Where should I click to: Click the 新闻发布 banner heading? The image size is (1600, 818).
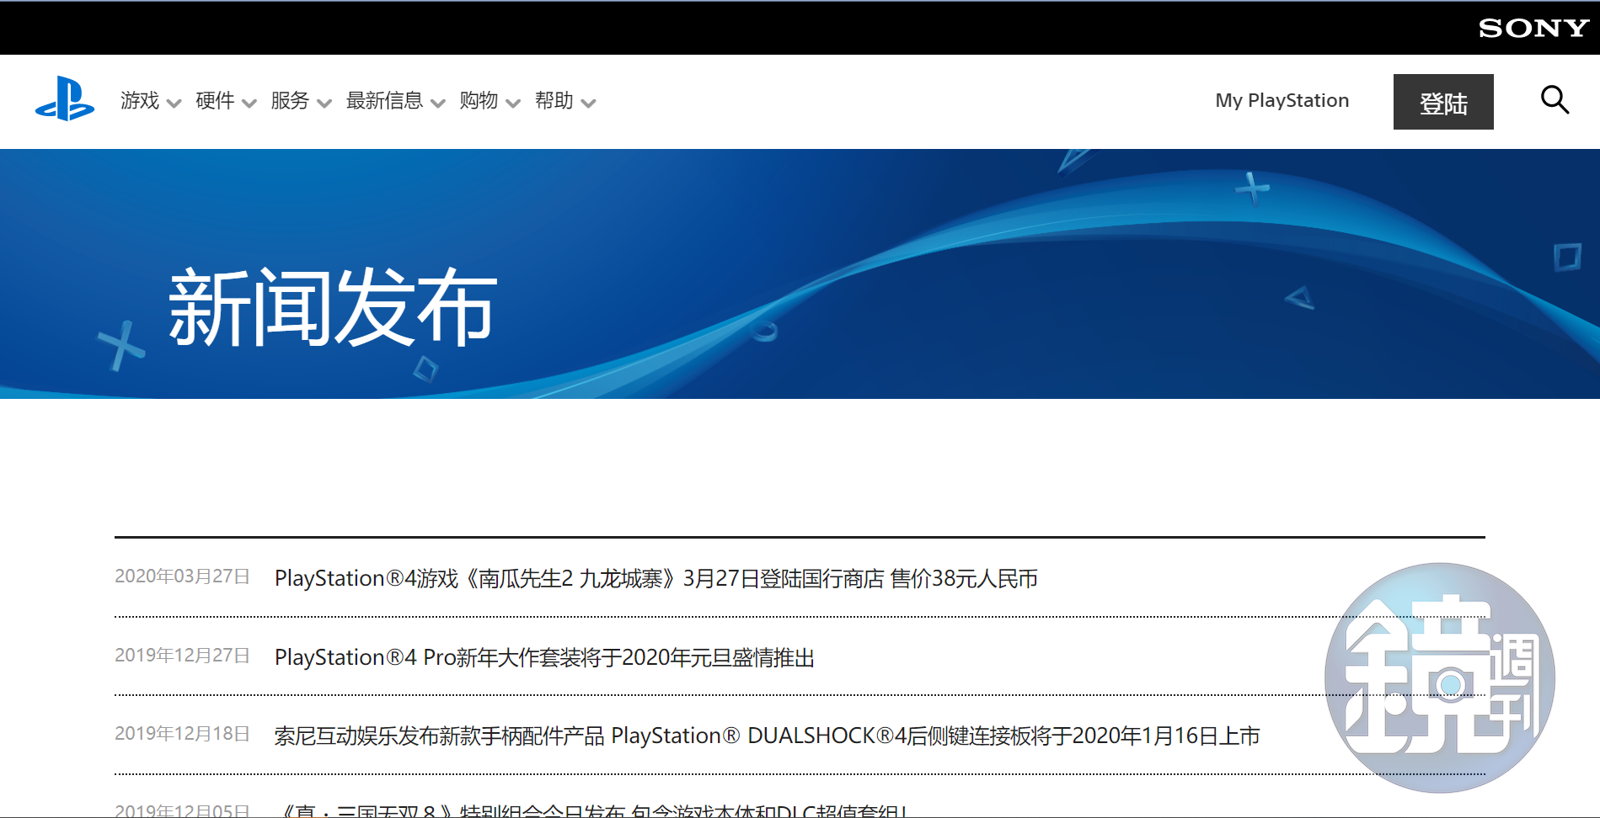pos(332,307)
